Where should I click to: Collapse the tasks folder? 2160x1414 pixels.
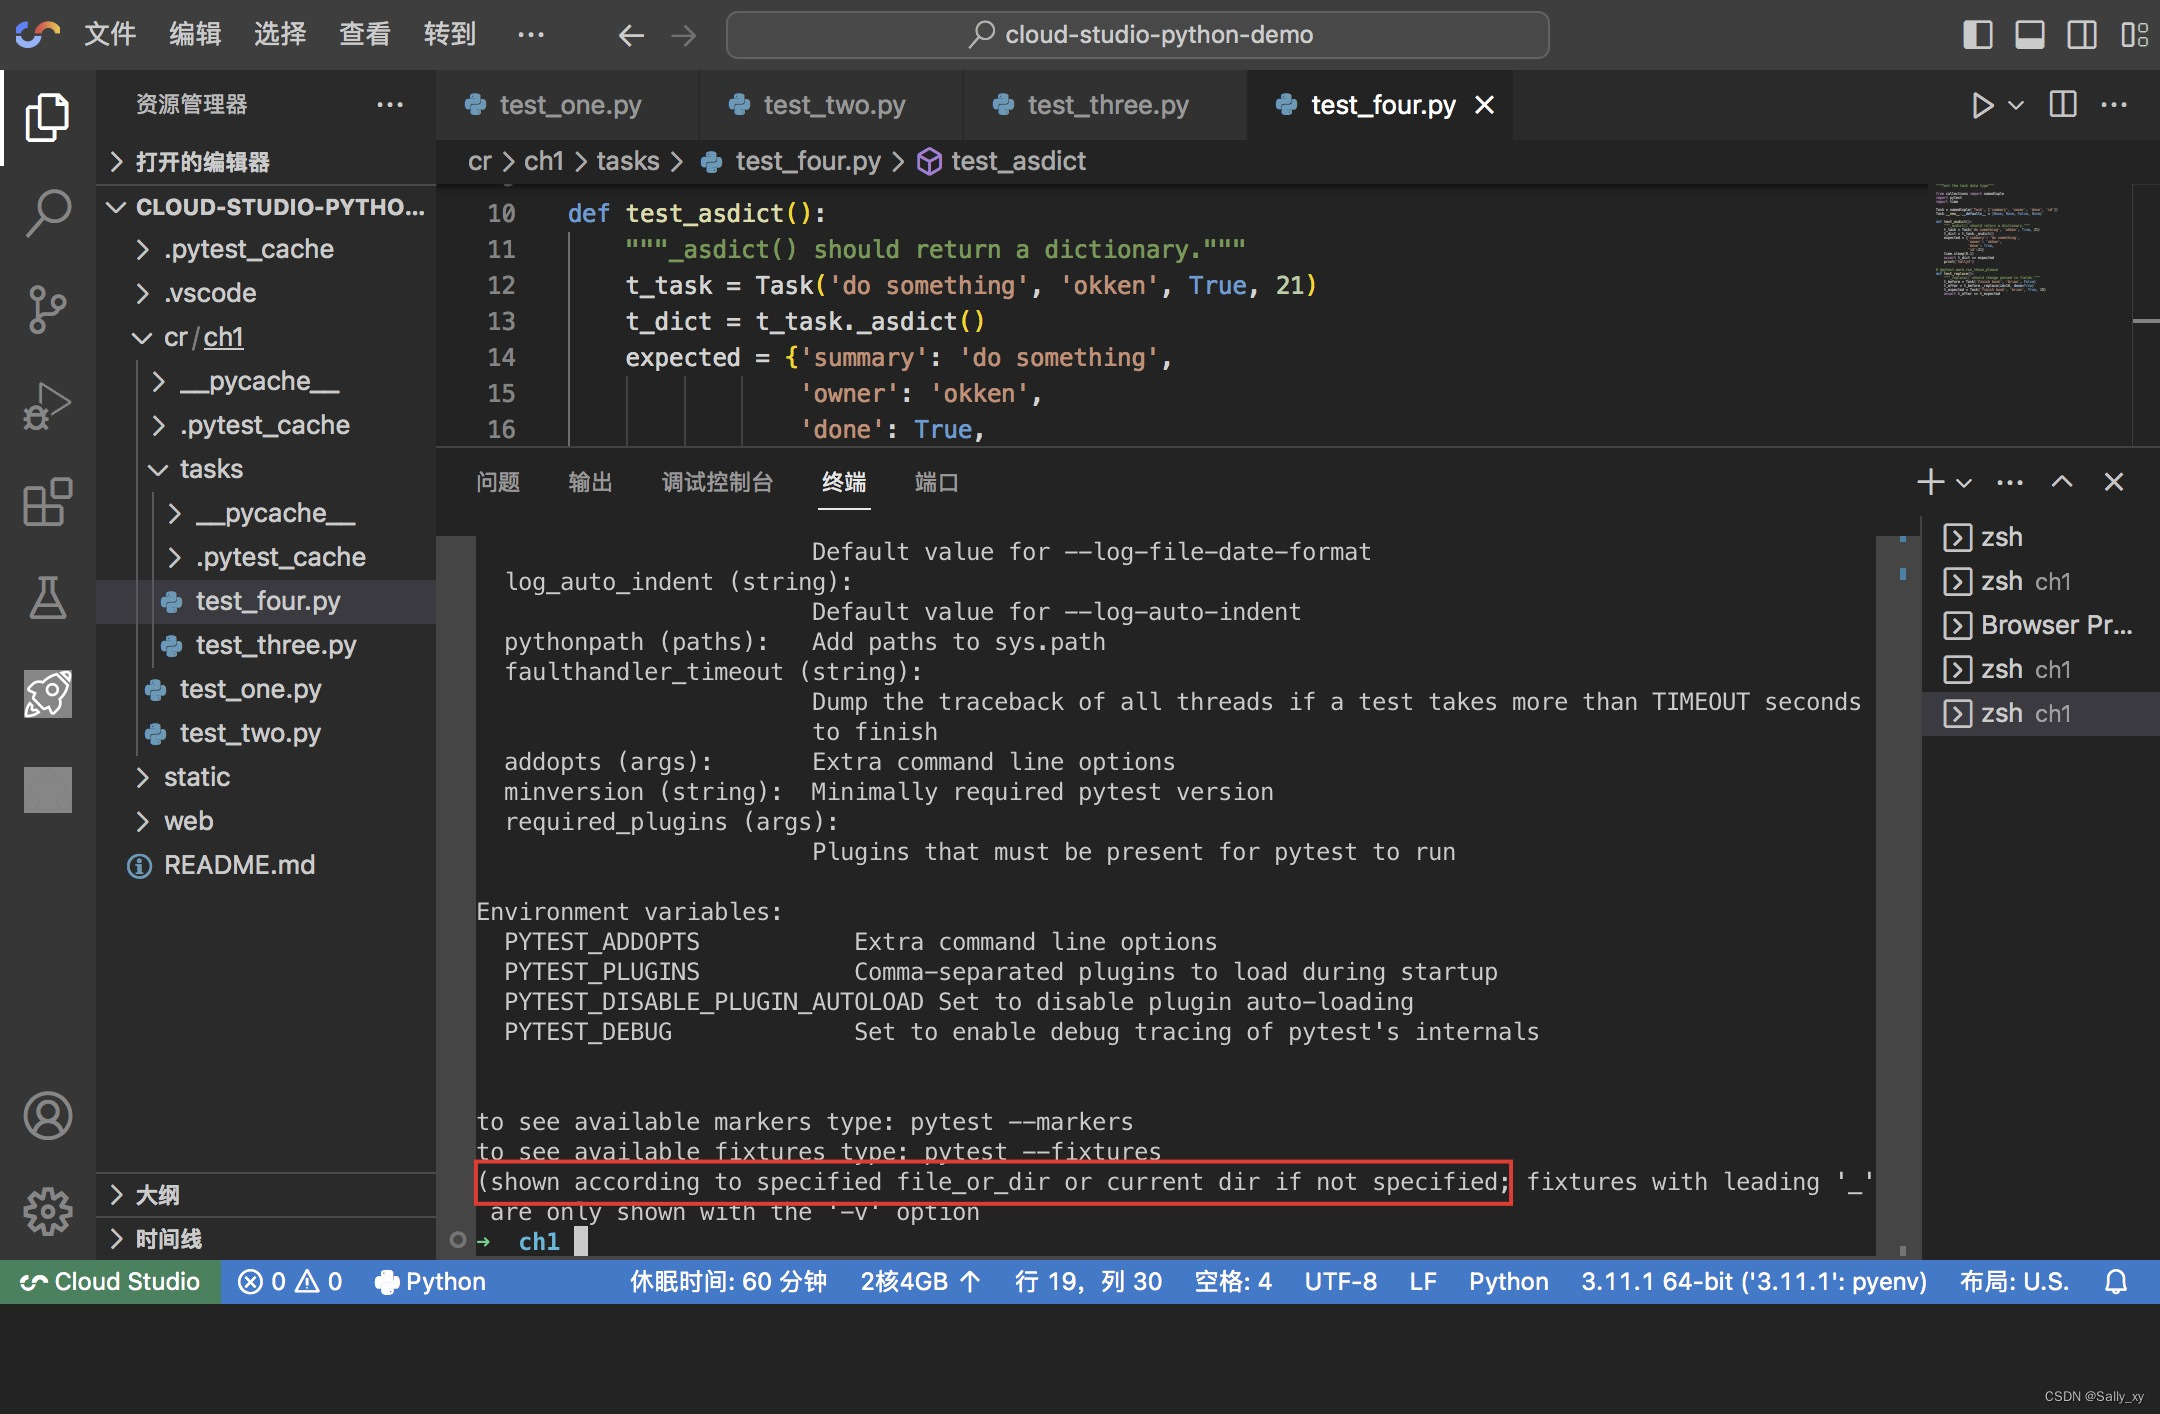click(266, 469)
